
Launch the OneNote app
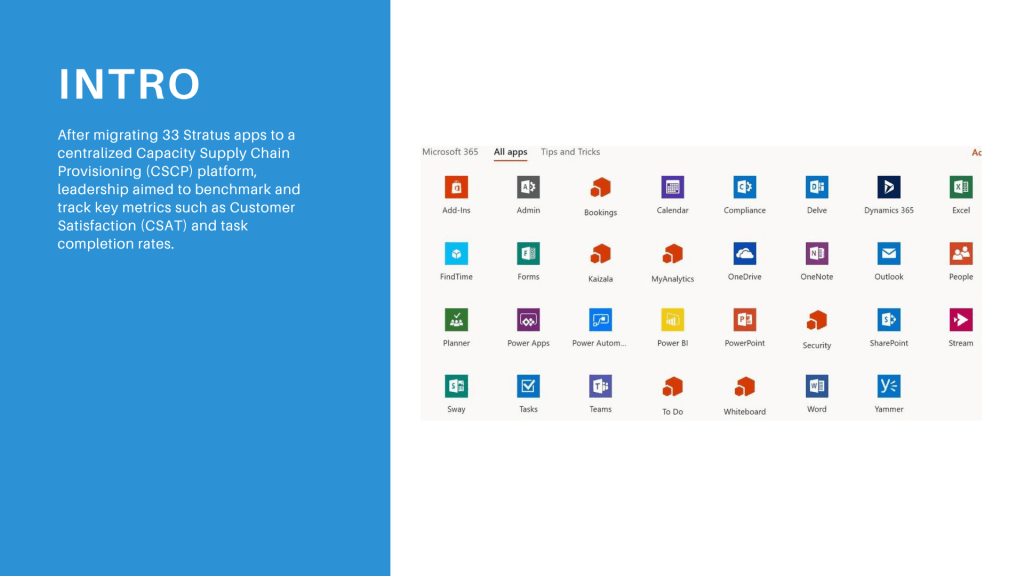816,254
